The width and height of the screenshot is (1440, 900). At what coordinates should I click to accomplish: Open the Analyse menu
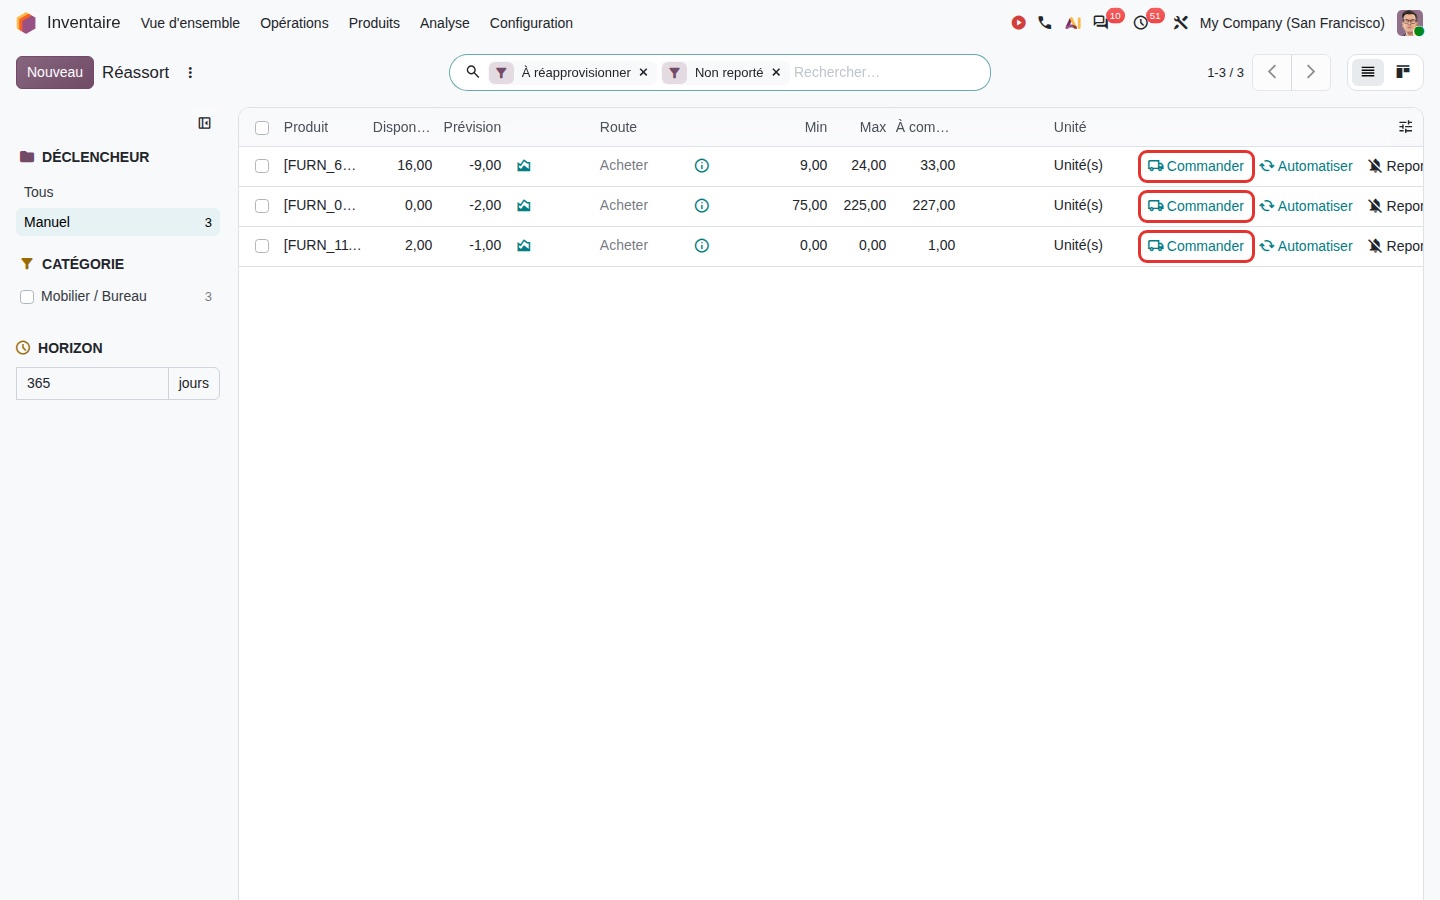(445, 23)
